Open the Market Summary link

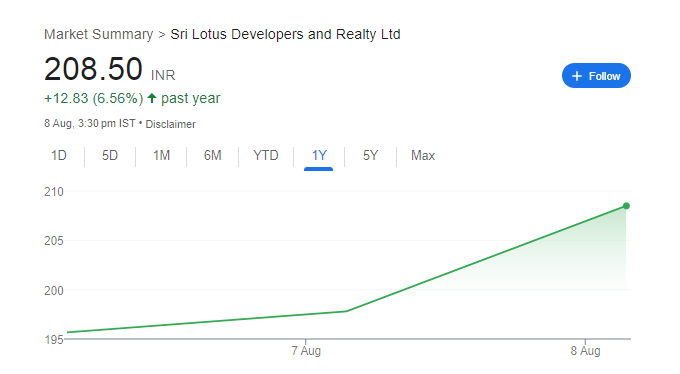[98, 34]
